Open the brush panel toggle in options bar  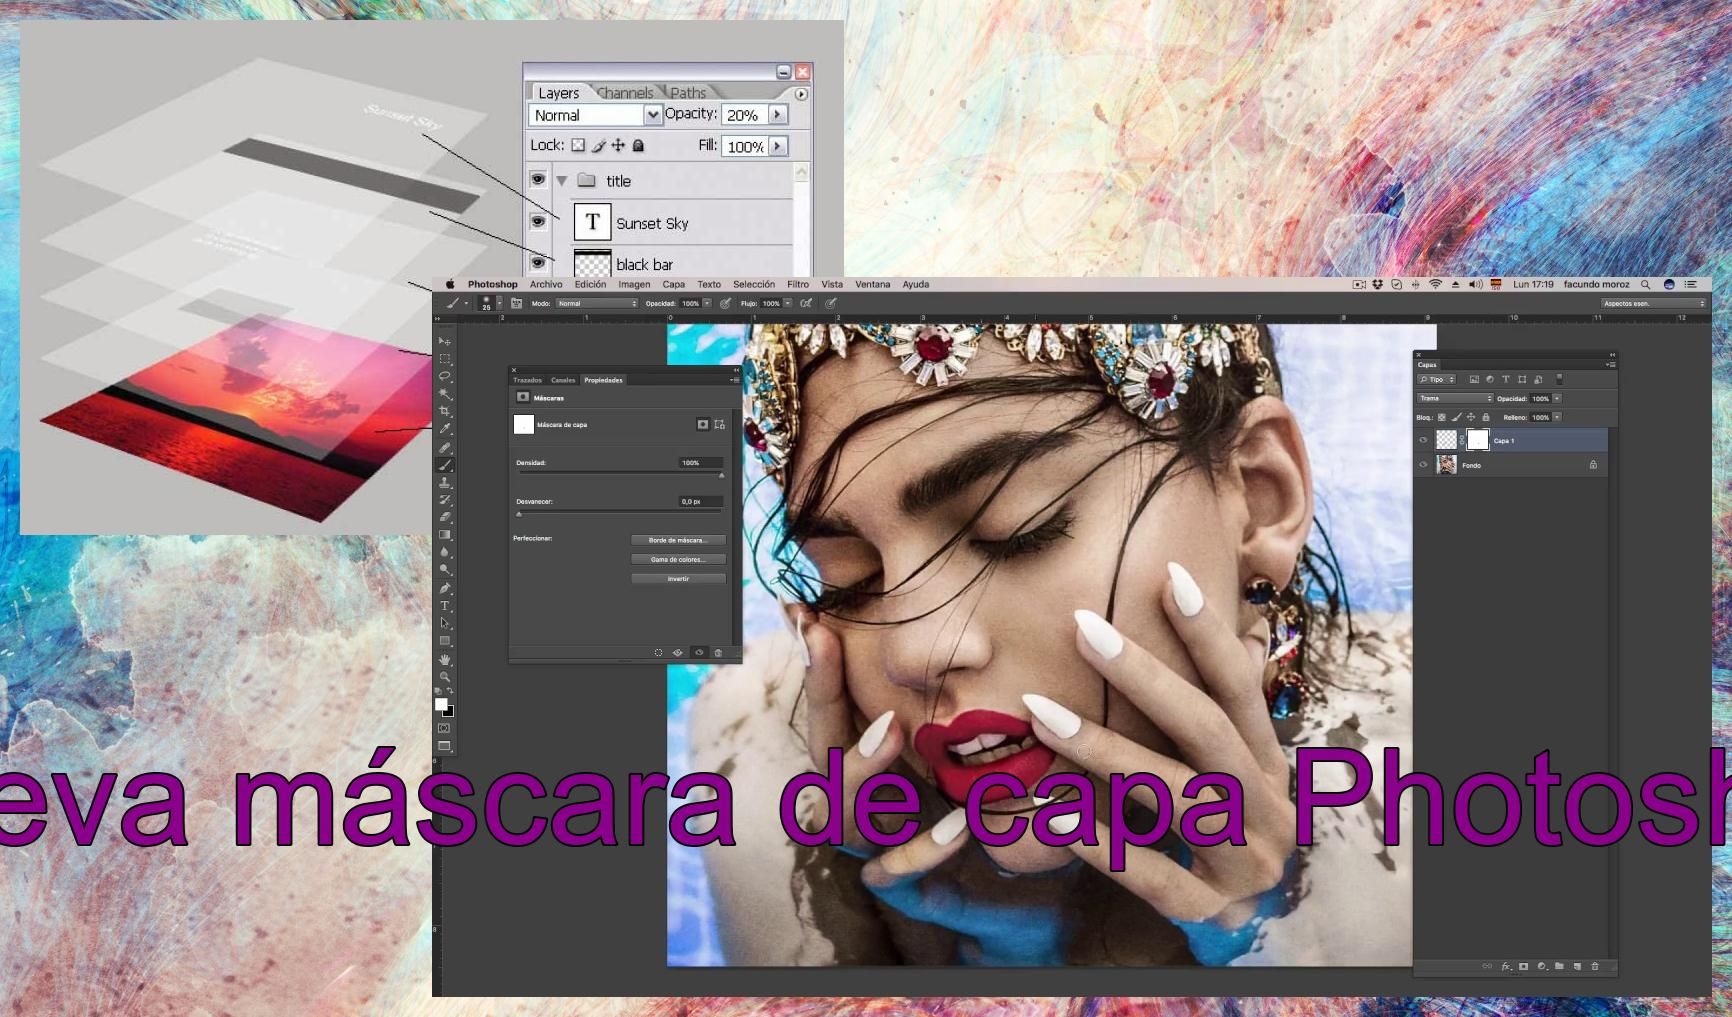[516, 303]
